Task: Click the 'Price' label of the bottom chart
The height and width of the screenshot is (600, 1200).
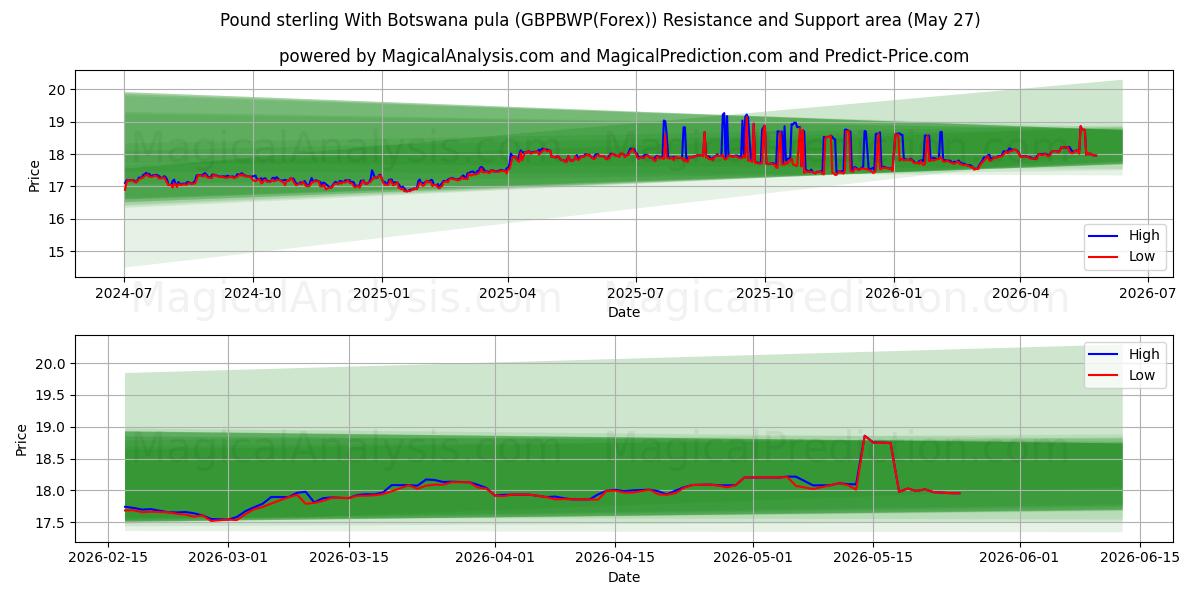Action: [x=21, y=439]
